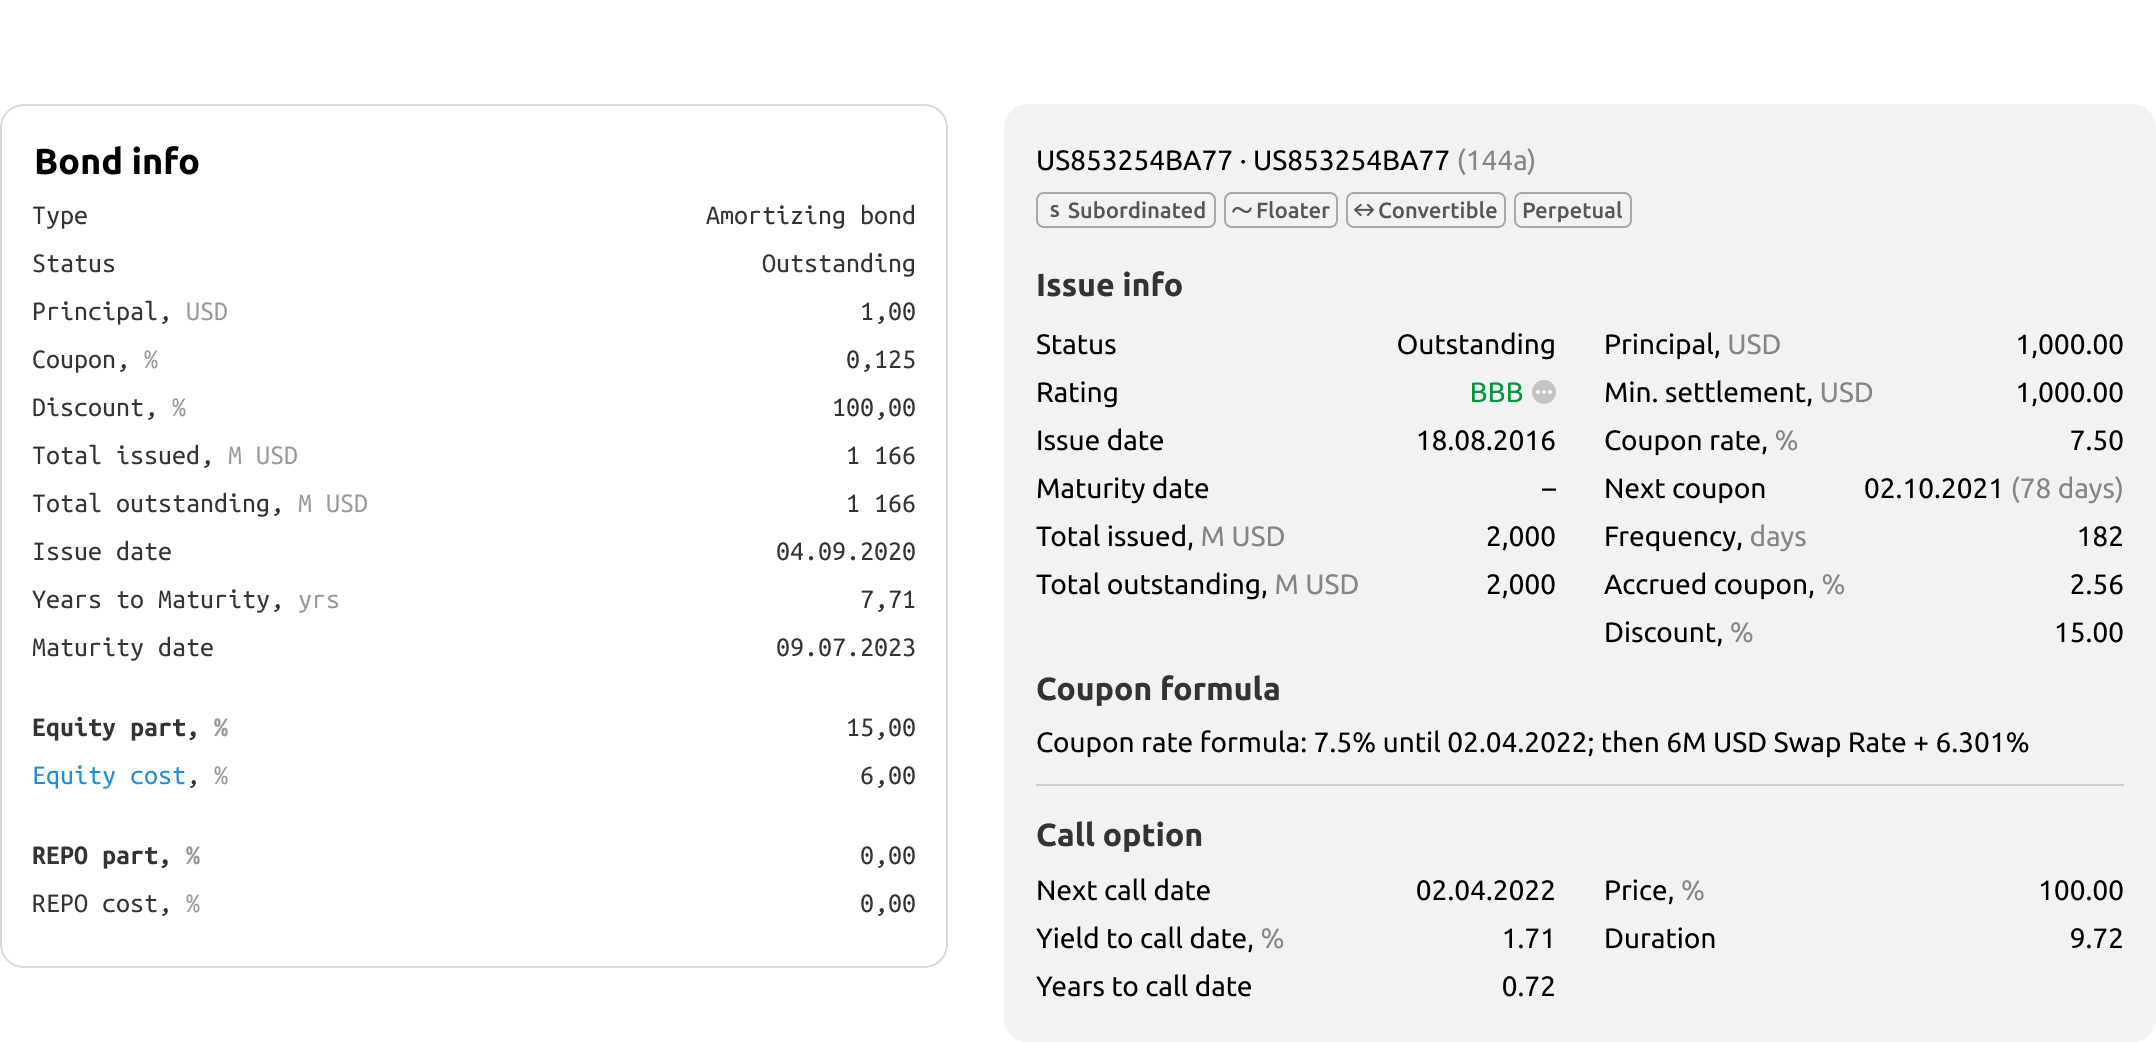The width and height of the screenshot is (2156, 1042).
Task: Click the Amortizing bond type value
Action: tap(810, 216)
